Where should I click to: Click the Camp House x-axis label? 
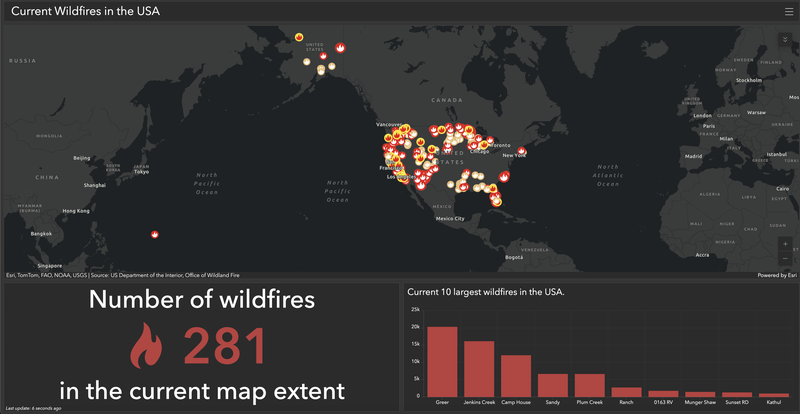[x=516, y=402]
